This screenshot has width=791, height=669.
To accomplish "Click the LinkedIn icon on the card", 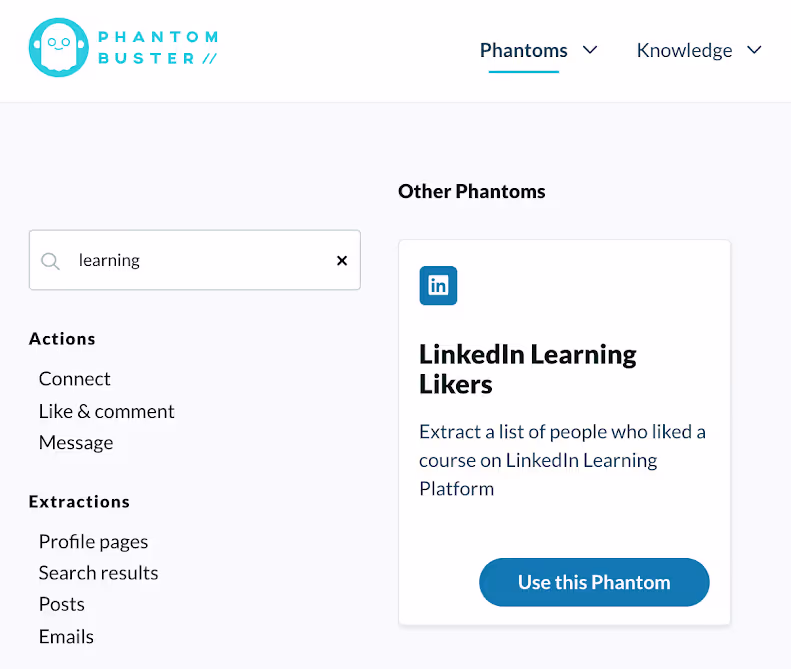I will pos(438,286).
